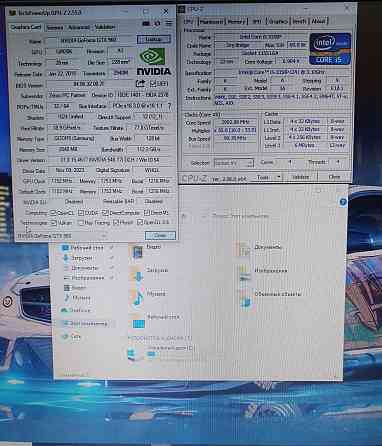Open the Mainboard tab in CPU-Z

(x=211, y=22)
